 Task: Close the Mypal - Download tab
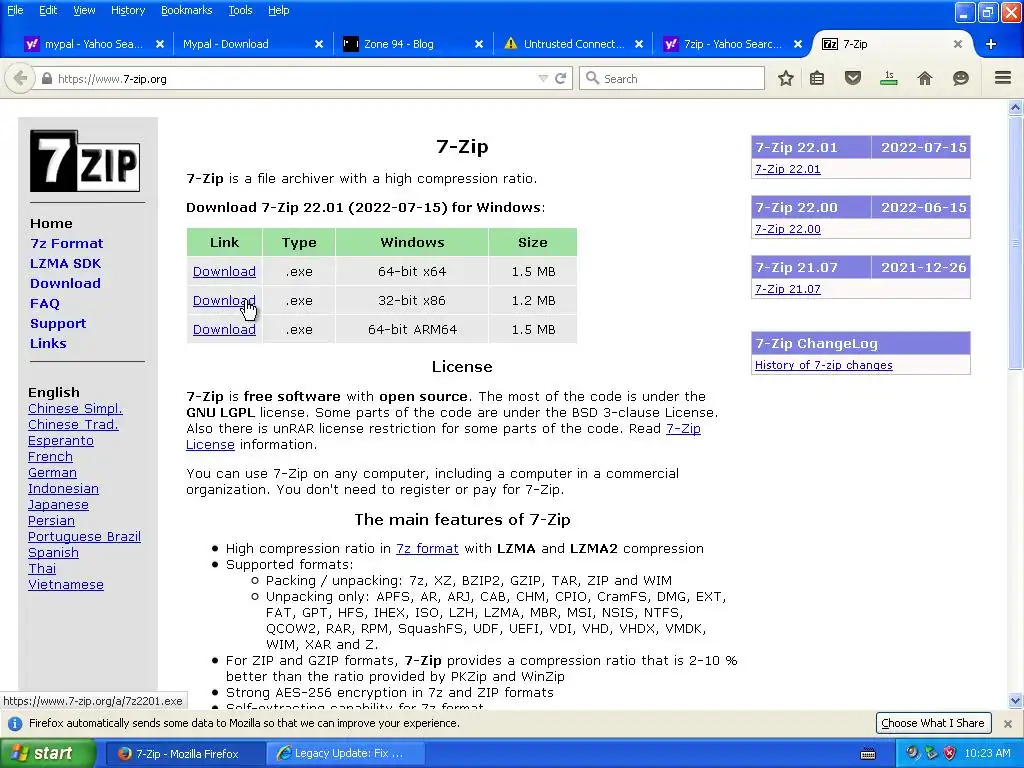[x=319, y=44]
